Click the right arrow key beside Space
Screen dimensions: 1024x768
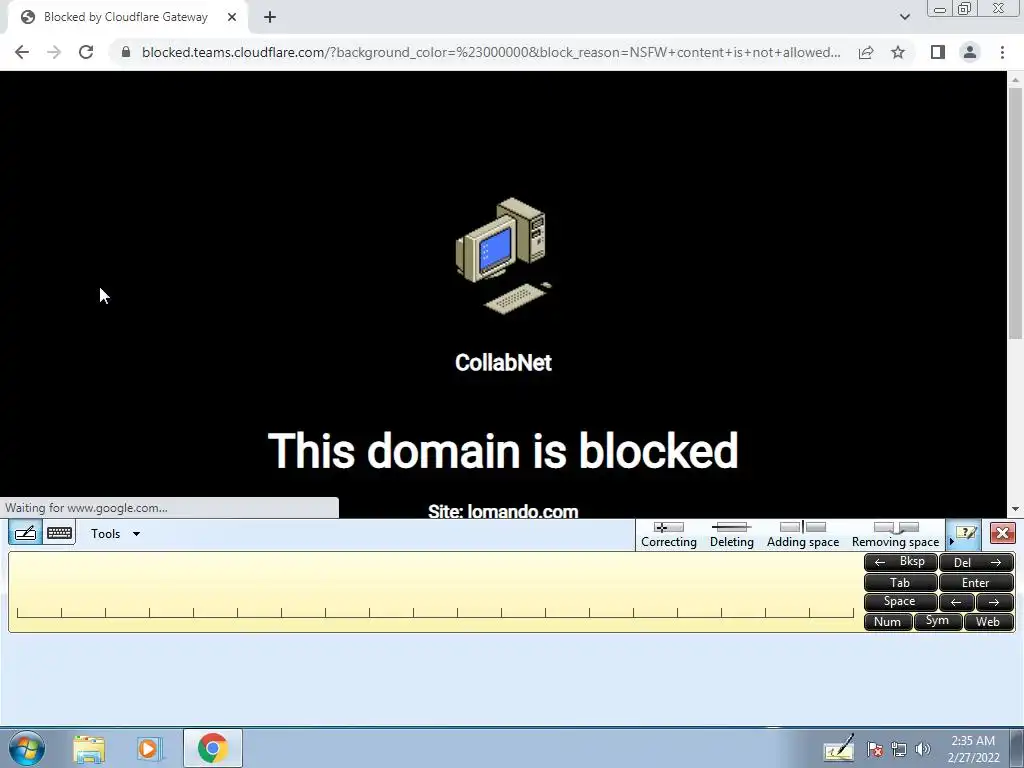coord(995,602)
